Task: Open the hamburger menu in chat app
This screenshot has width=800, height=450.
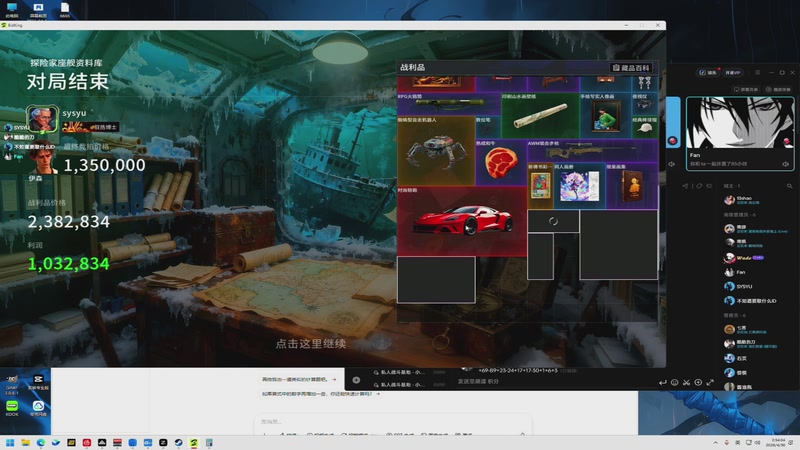Action: (x=757, y=72)
